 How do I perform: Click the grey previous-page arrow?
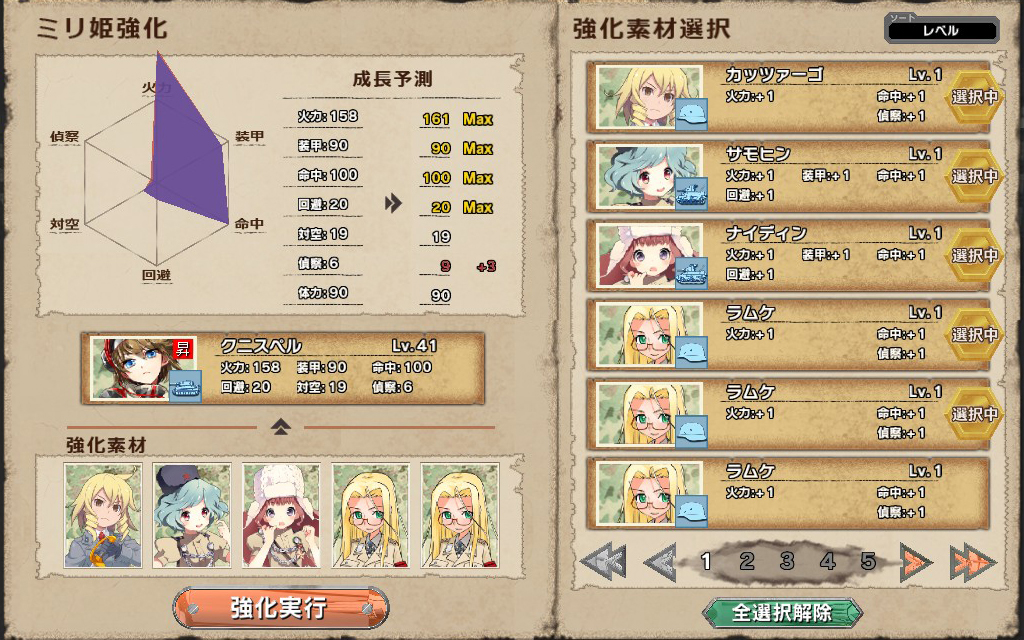660,562
